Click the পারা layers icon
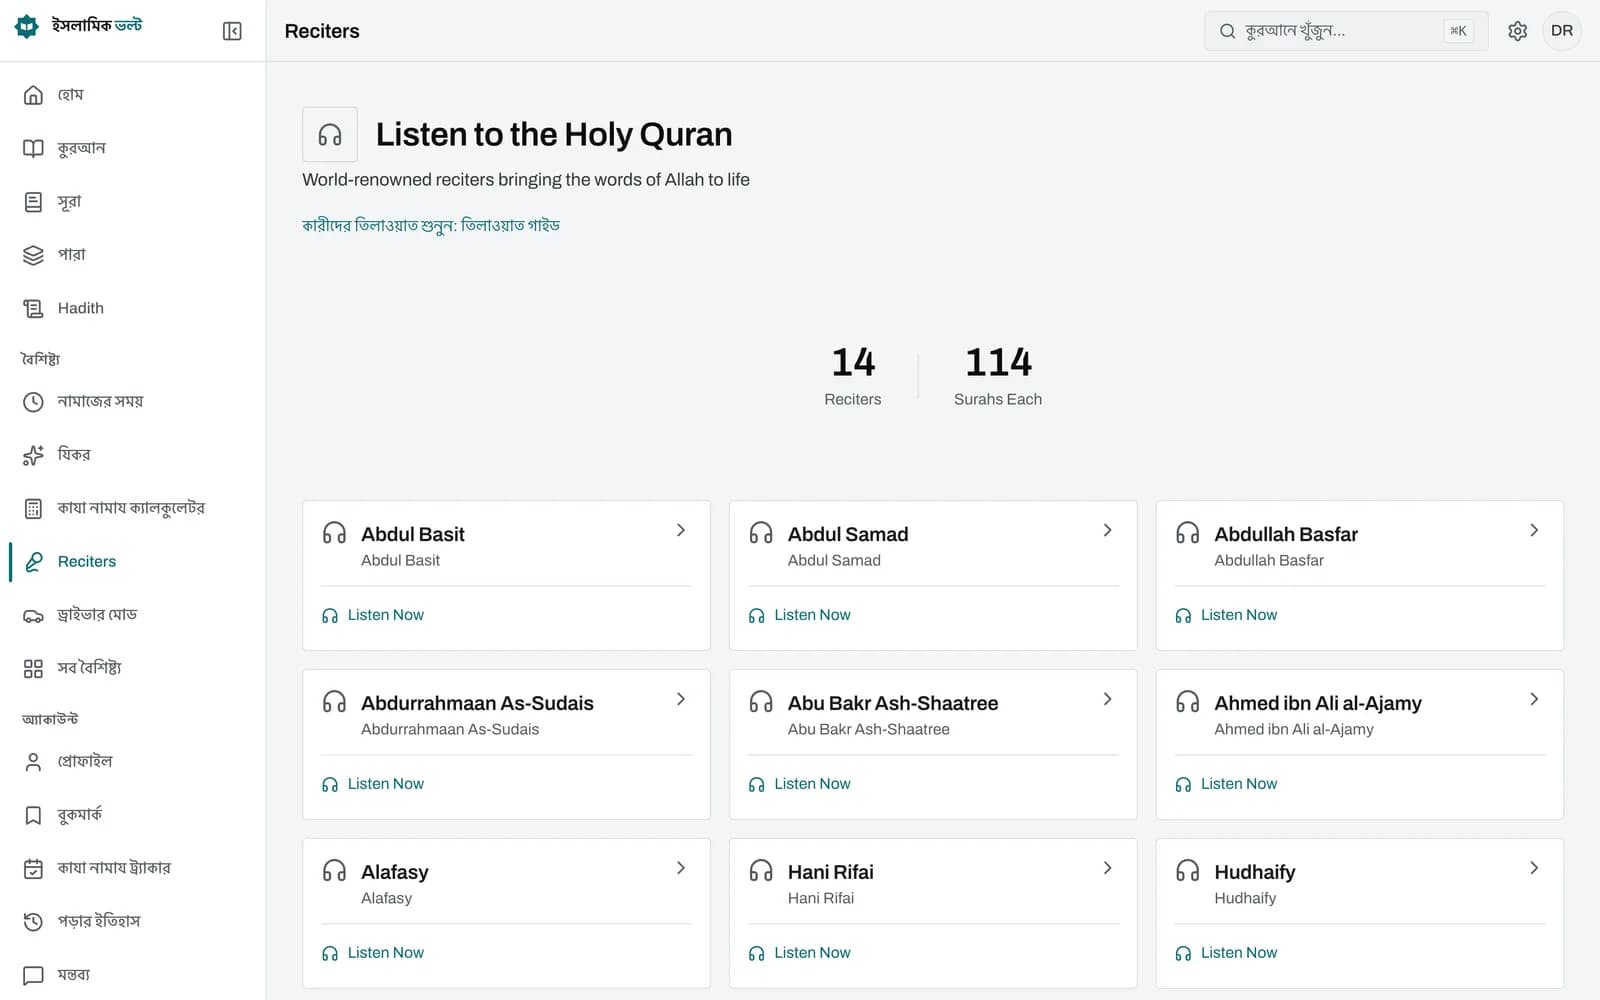Image resolution: width=1600 pixels, height=1000 pixels. click(33, 255)
